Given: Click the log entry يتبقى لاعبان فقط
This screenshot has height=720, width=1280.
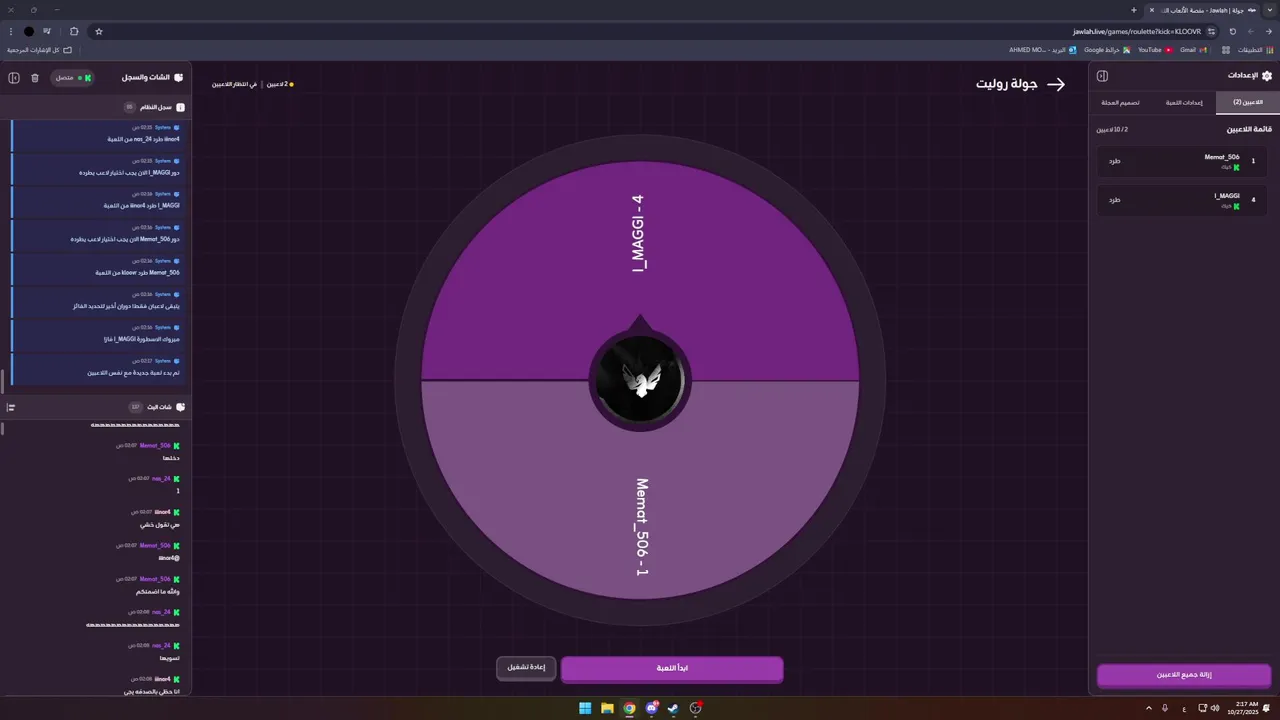Looking at the screenshot, I should (97, 301).
